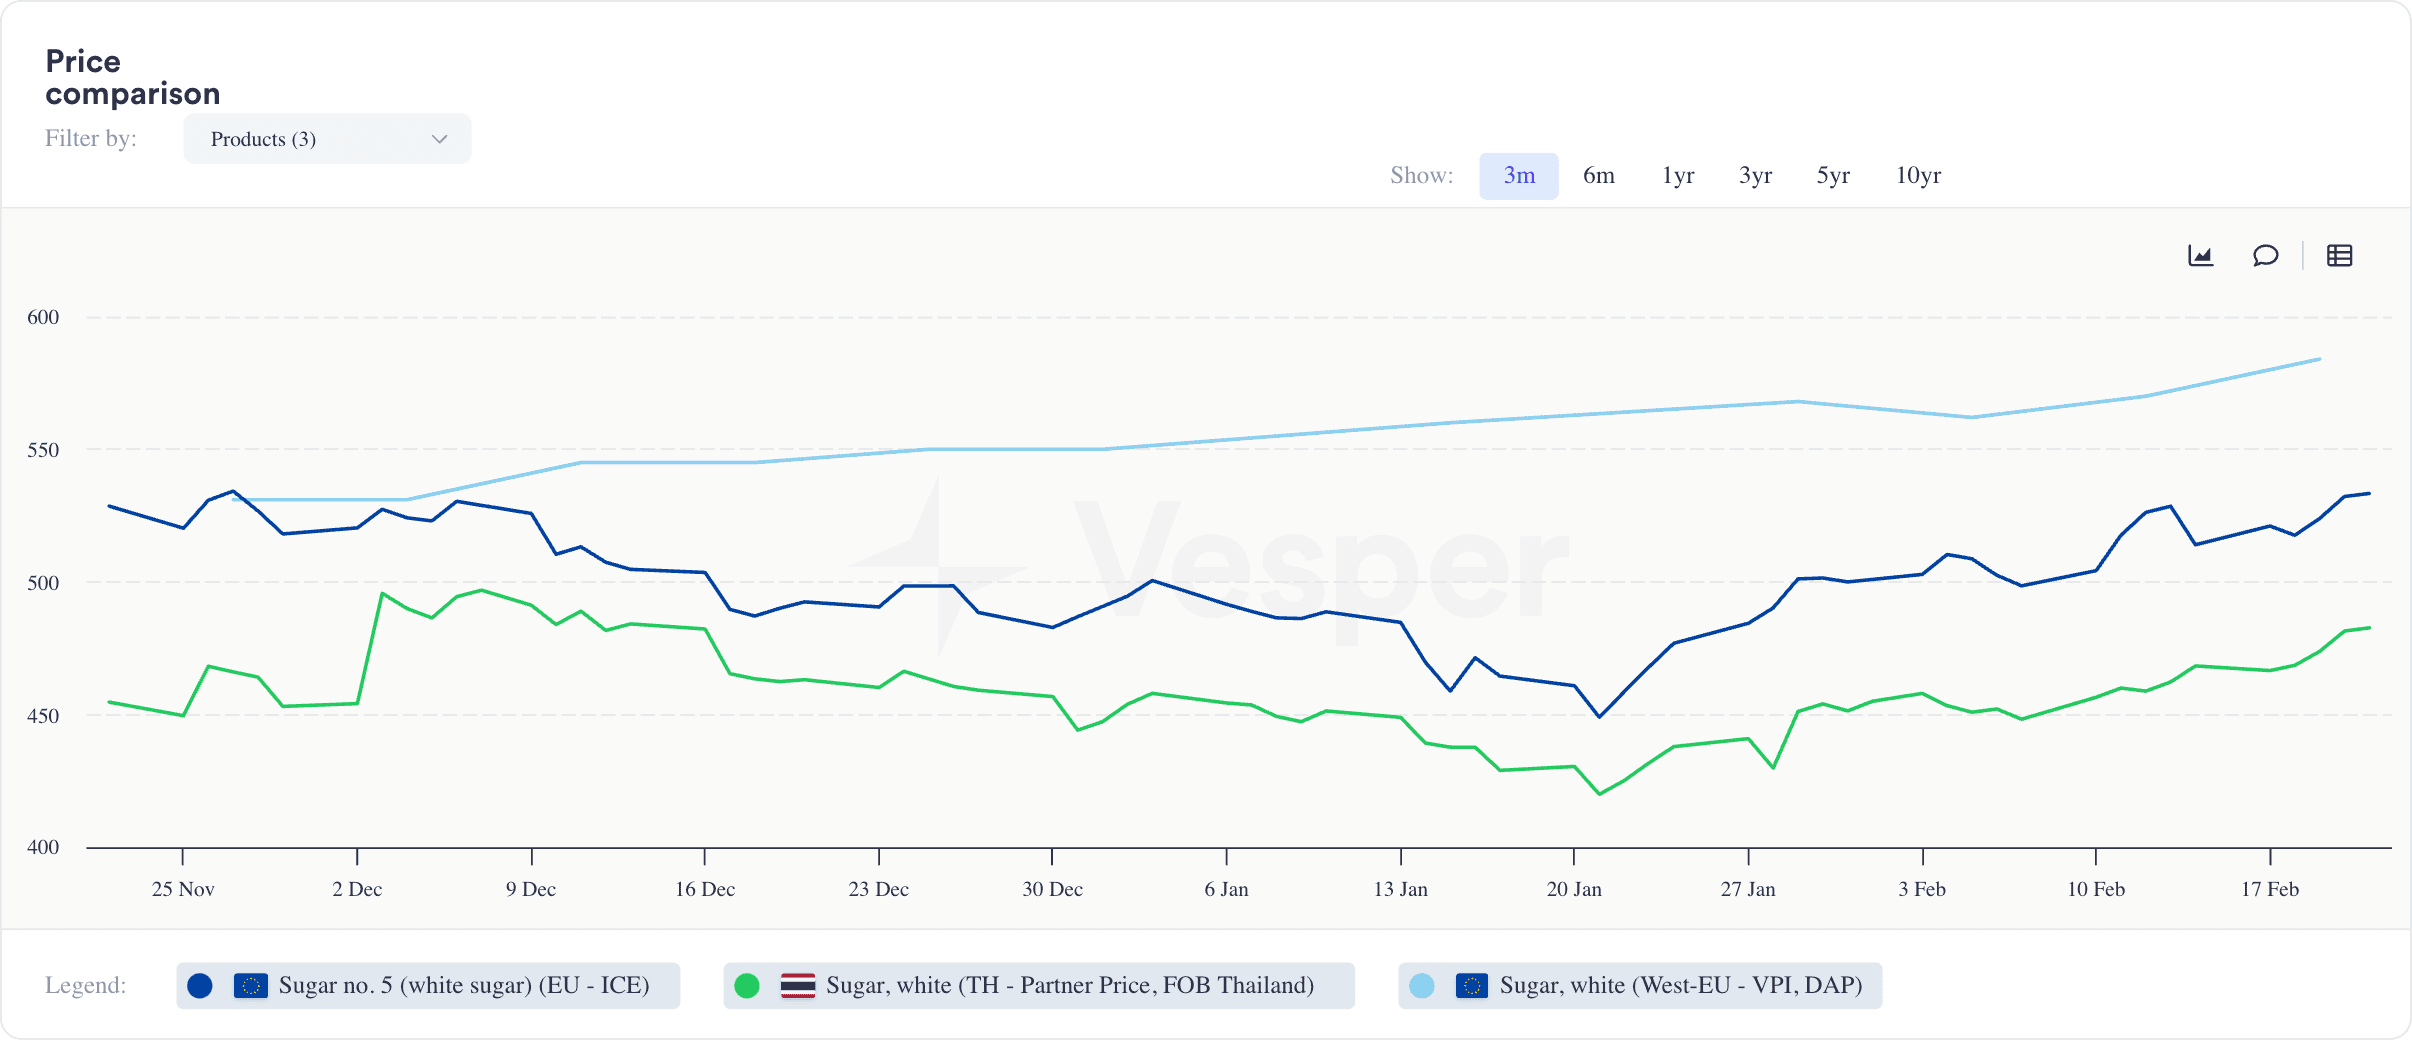This screenshot has width=2412, height=1040.
Task: Open the comments speech bubble icon
Action: pos(2265,256)
